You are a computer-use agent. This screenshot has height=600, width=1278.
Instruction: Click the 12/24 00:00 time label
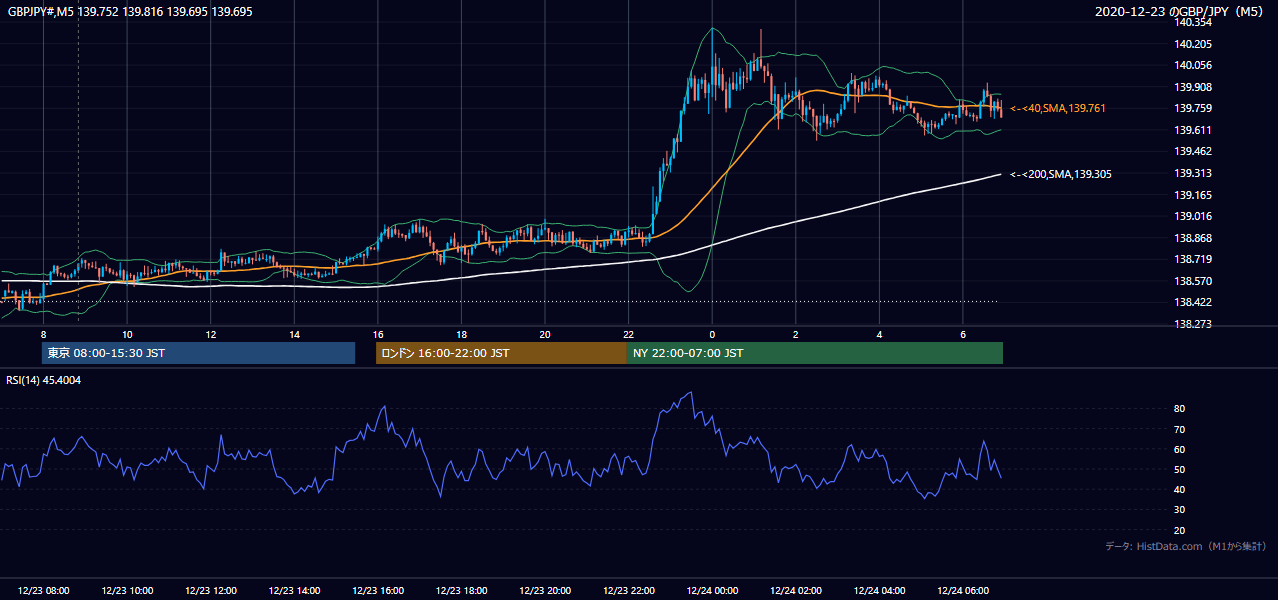coord(712,591)
